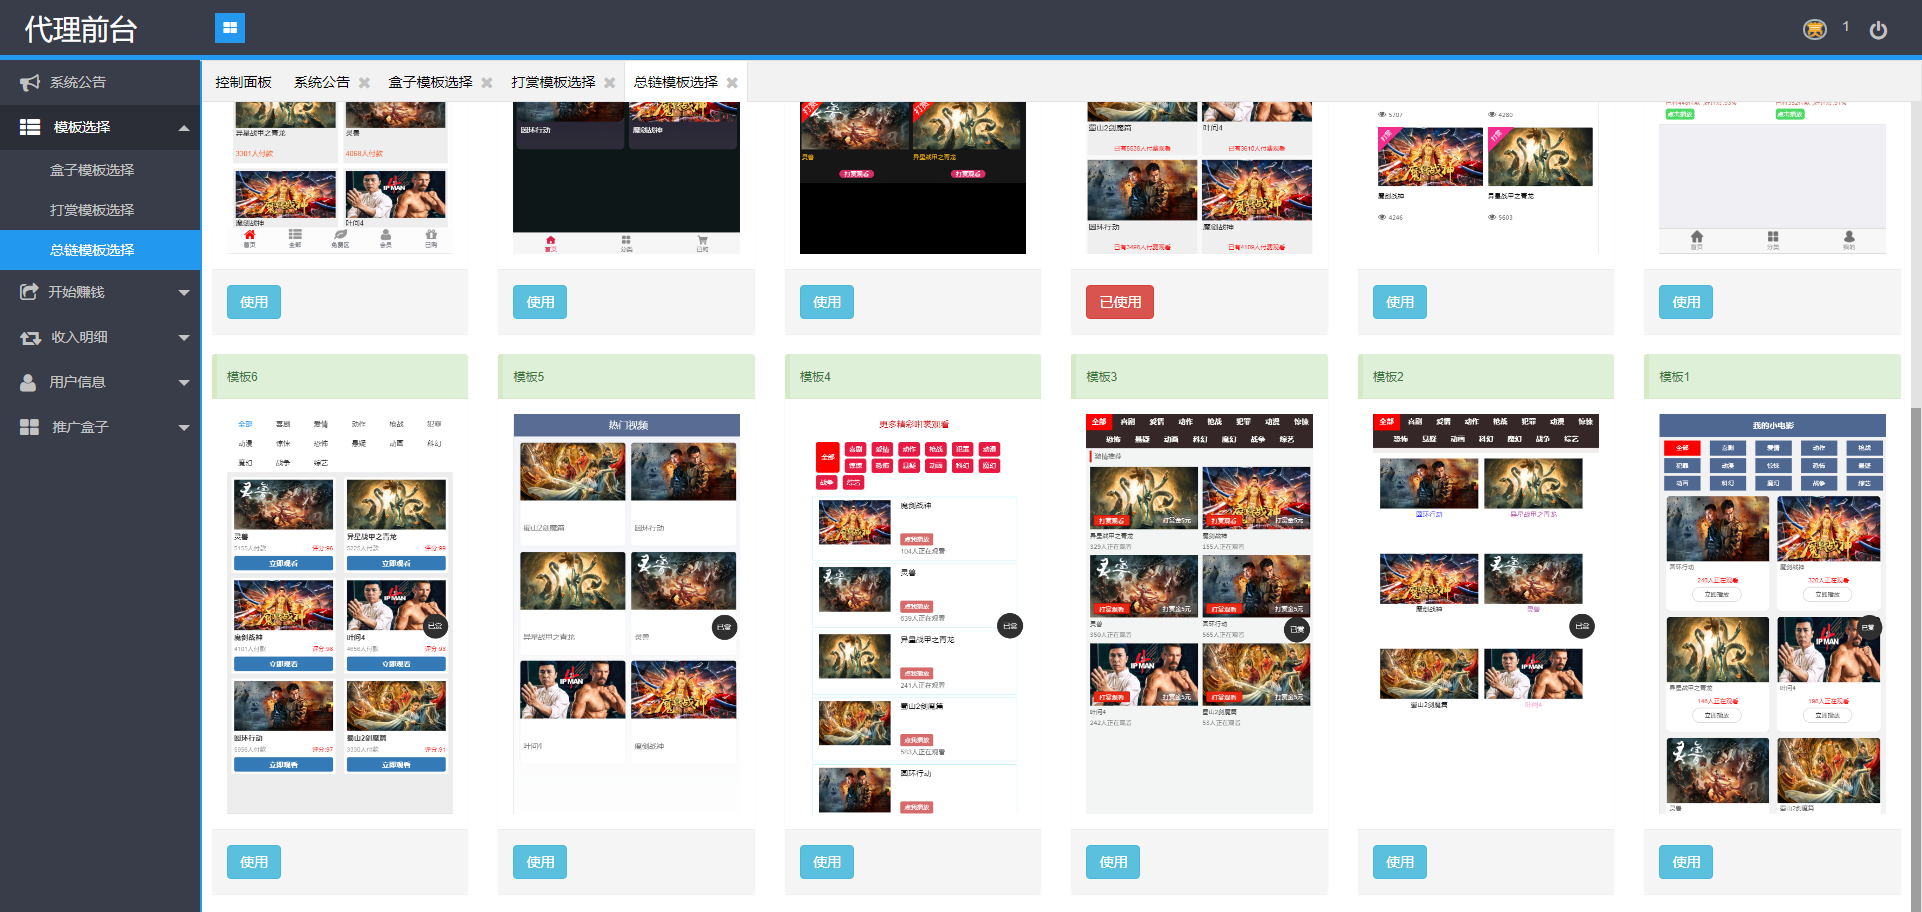The image size is (1922, 912).
Task: Click 使用 button under 模板1
Action: 1686,862
